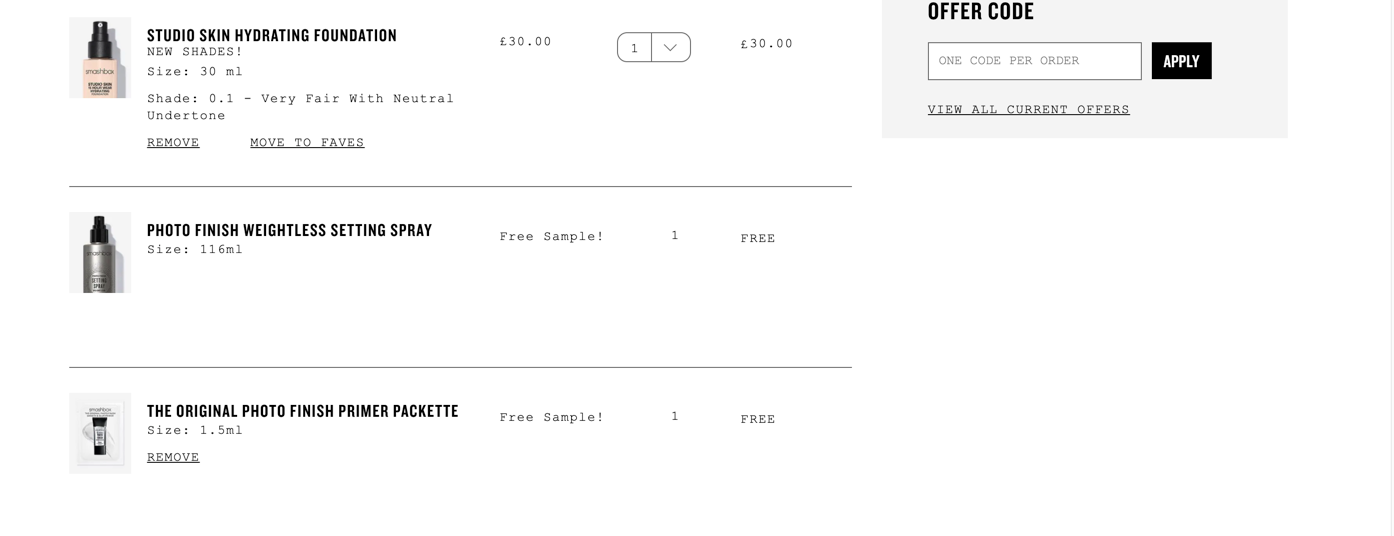Remove the Original Photo Finish Primer Packette
Screen dimensions: 1394x536
click(x=173, y=457)
